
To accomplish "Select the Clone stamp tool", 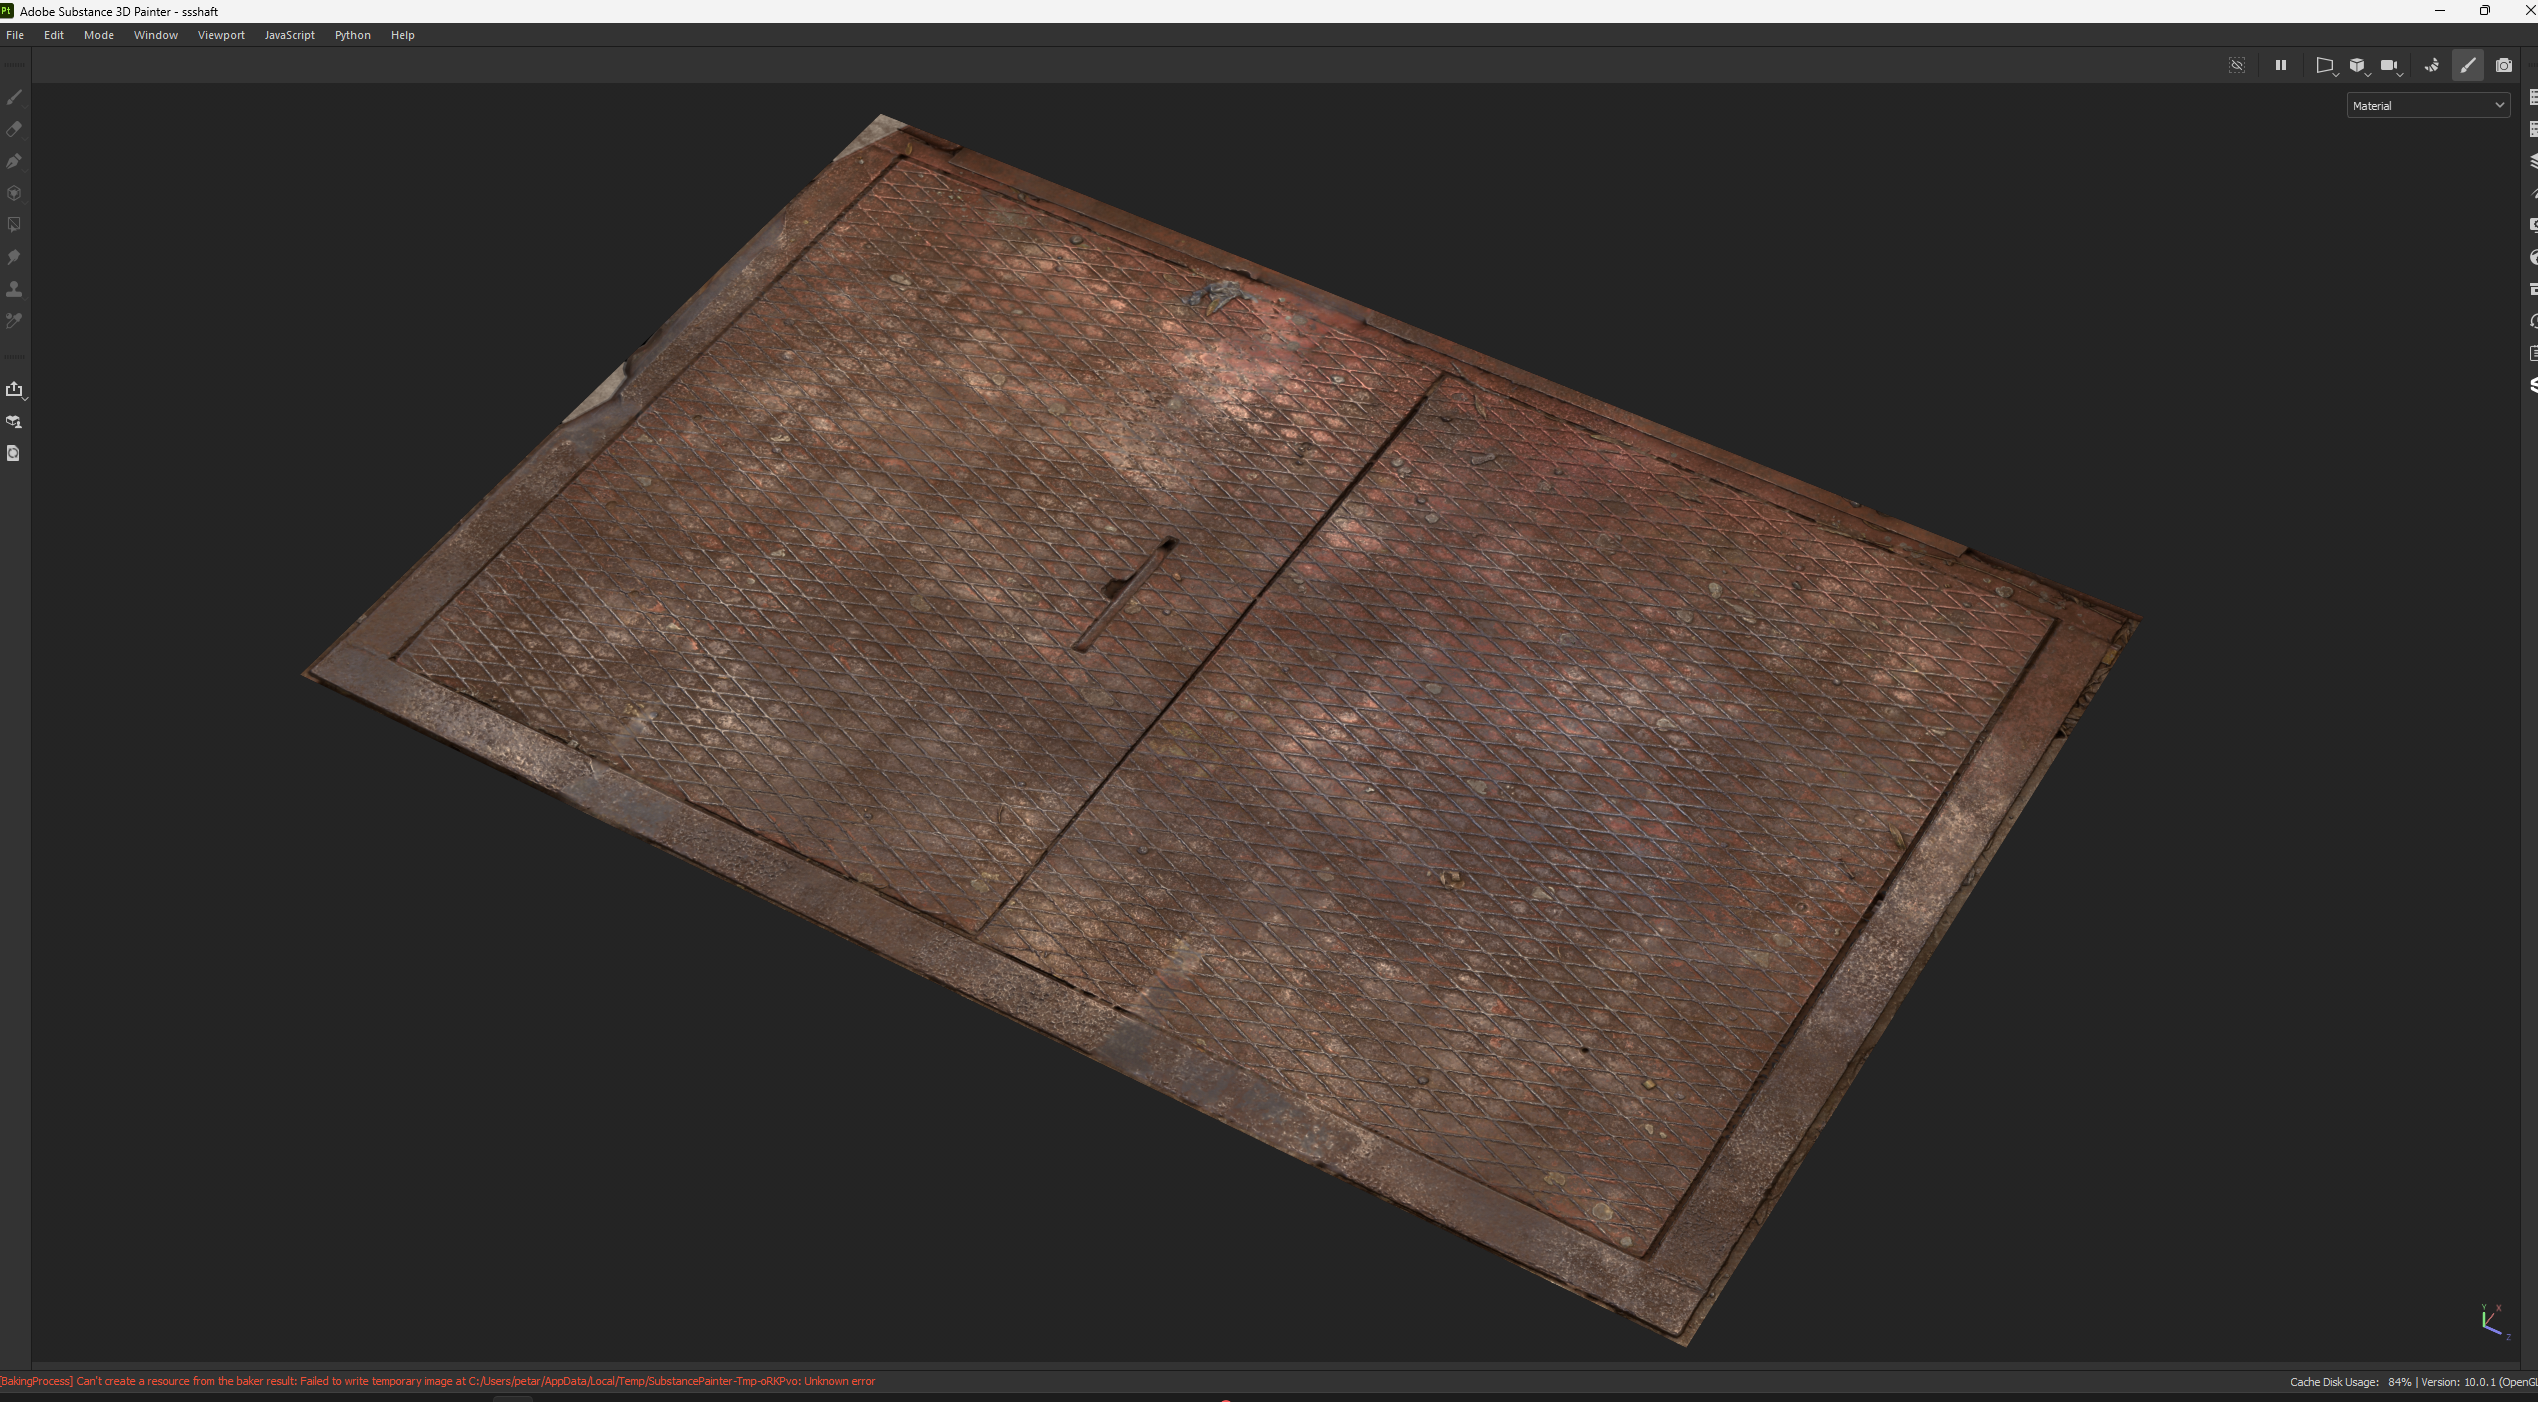I will click(x=14, y=289).
